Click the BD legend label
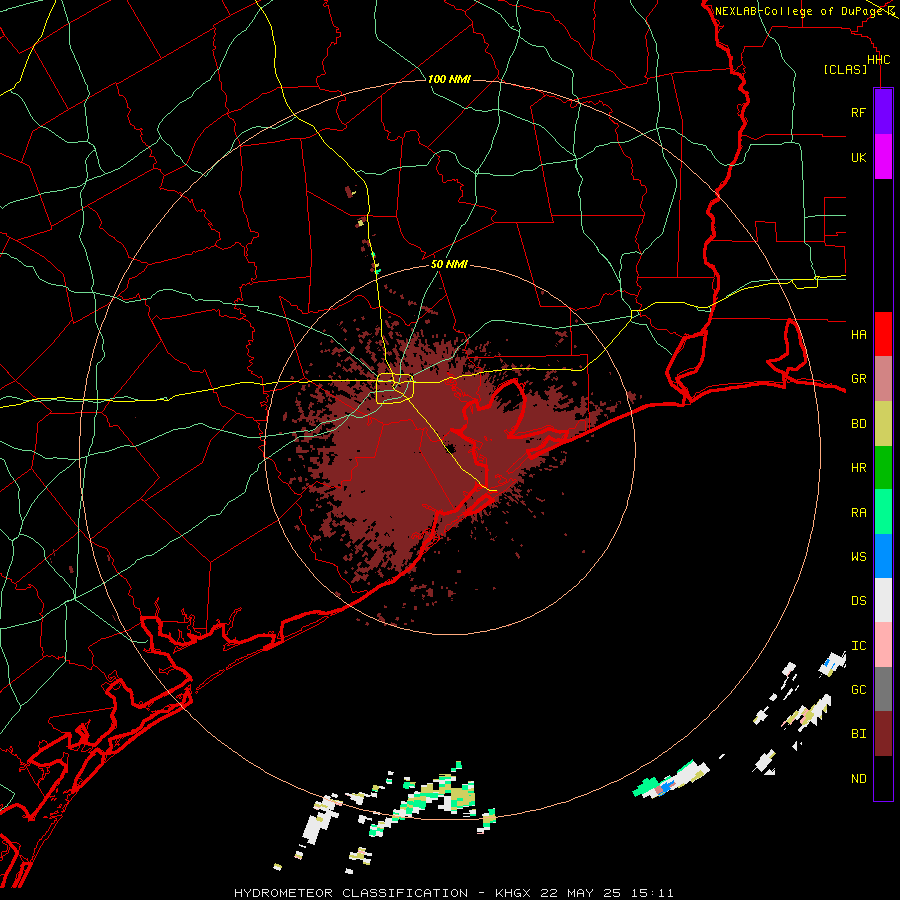The width and height of the screenshot is (900, 900). [x=858, y=424]
